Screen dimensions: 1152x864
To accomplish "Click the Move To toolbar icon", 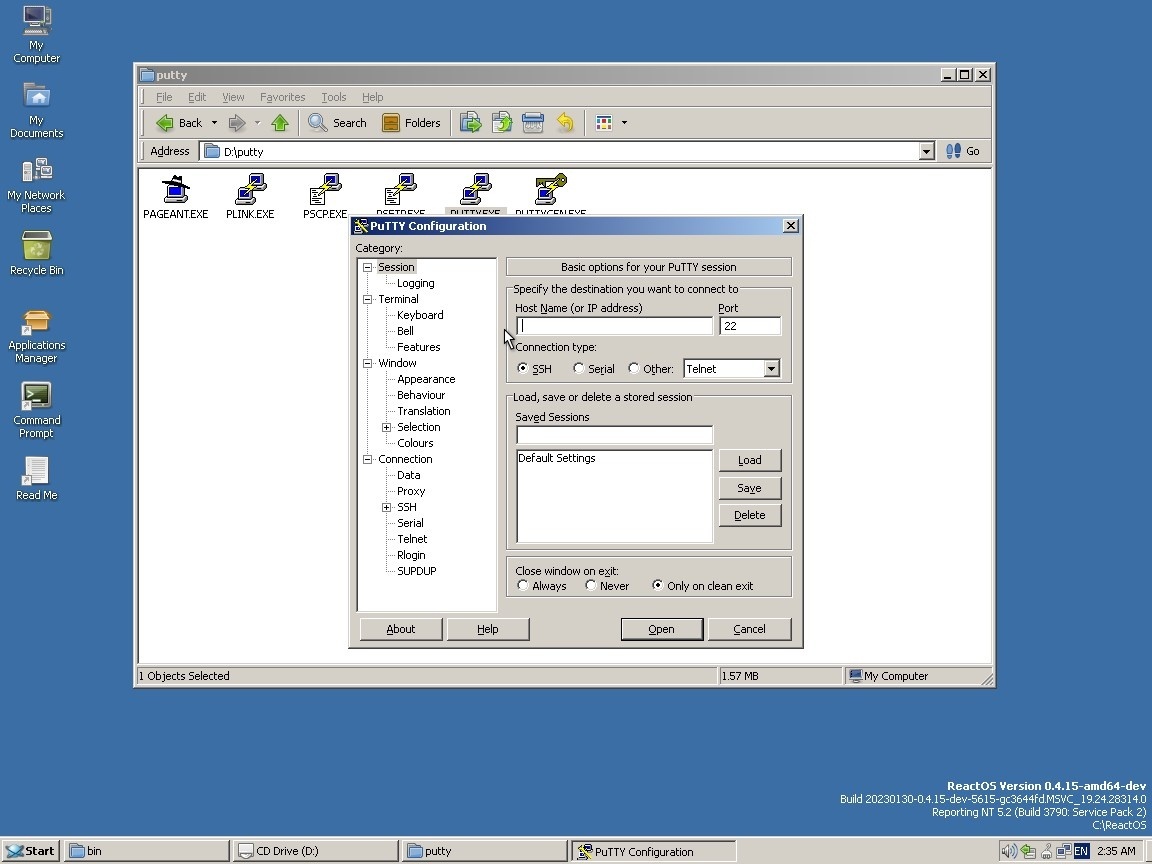I will [x=470, y=123].
